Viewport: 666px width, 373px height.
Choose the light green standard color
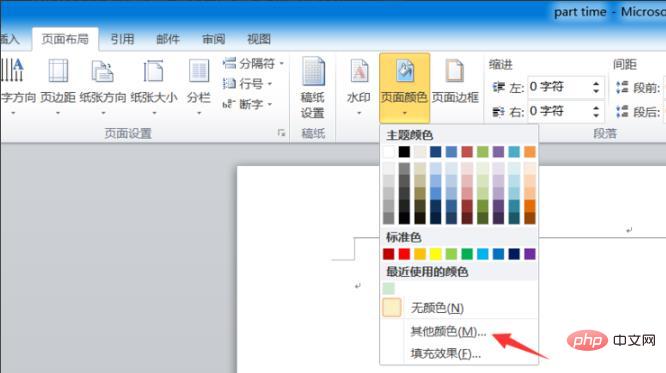(452, 254)
